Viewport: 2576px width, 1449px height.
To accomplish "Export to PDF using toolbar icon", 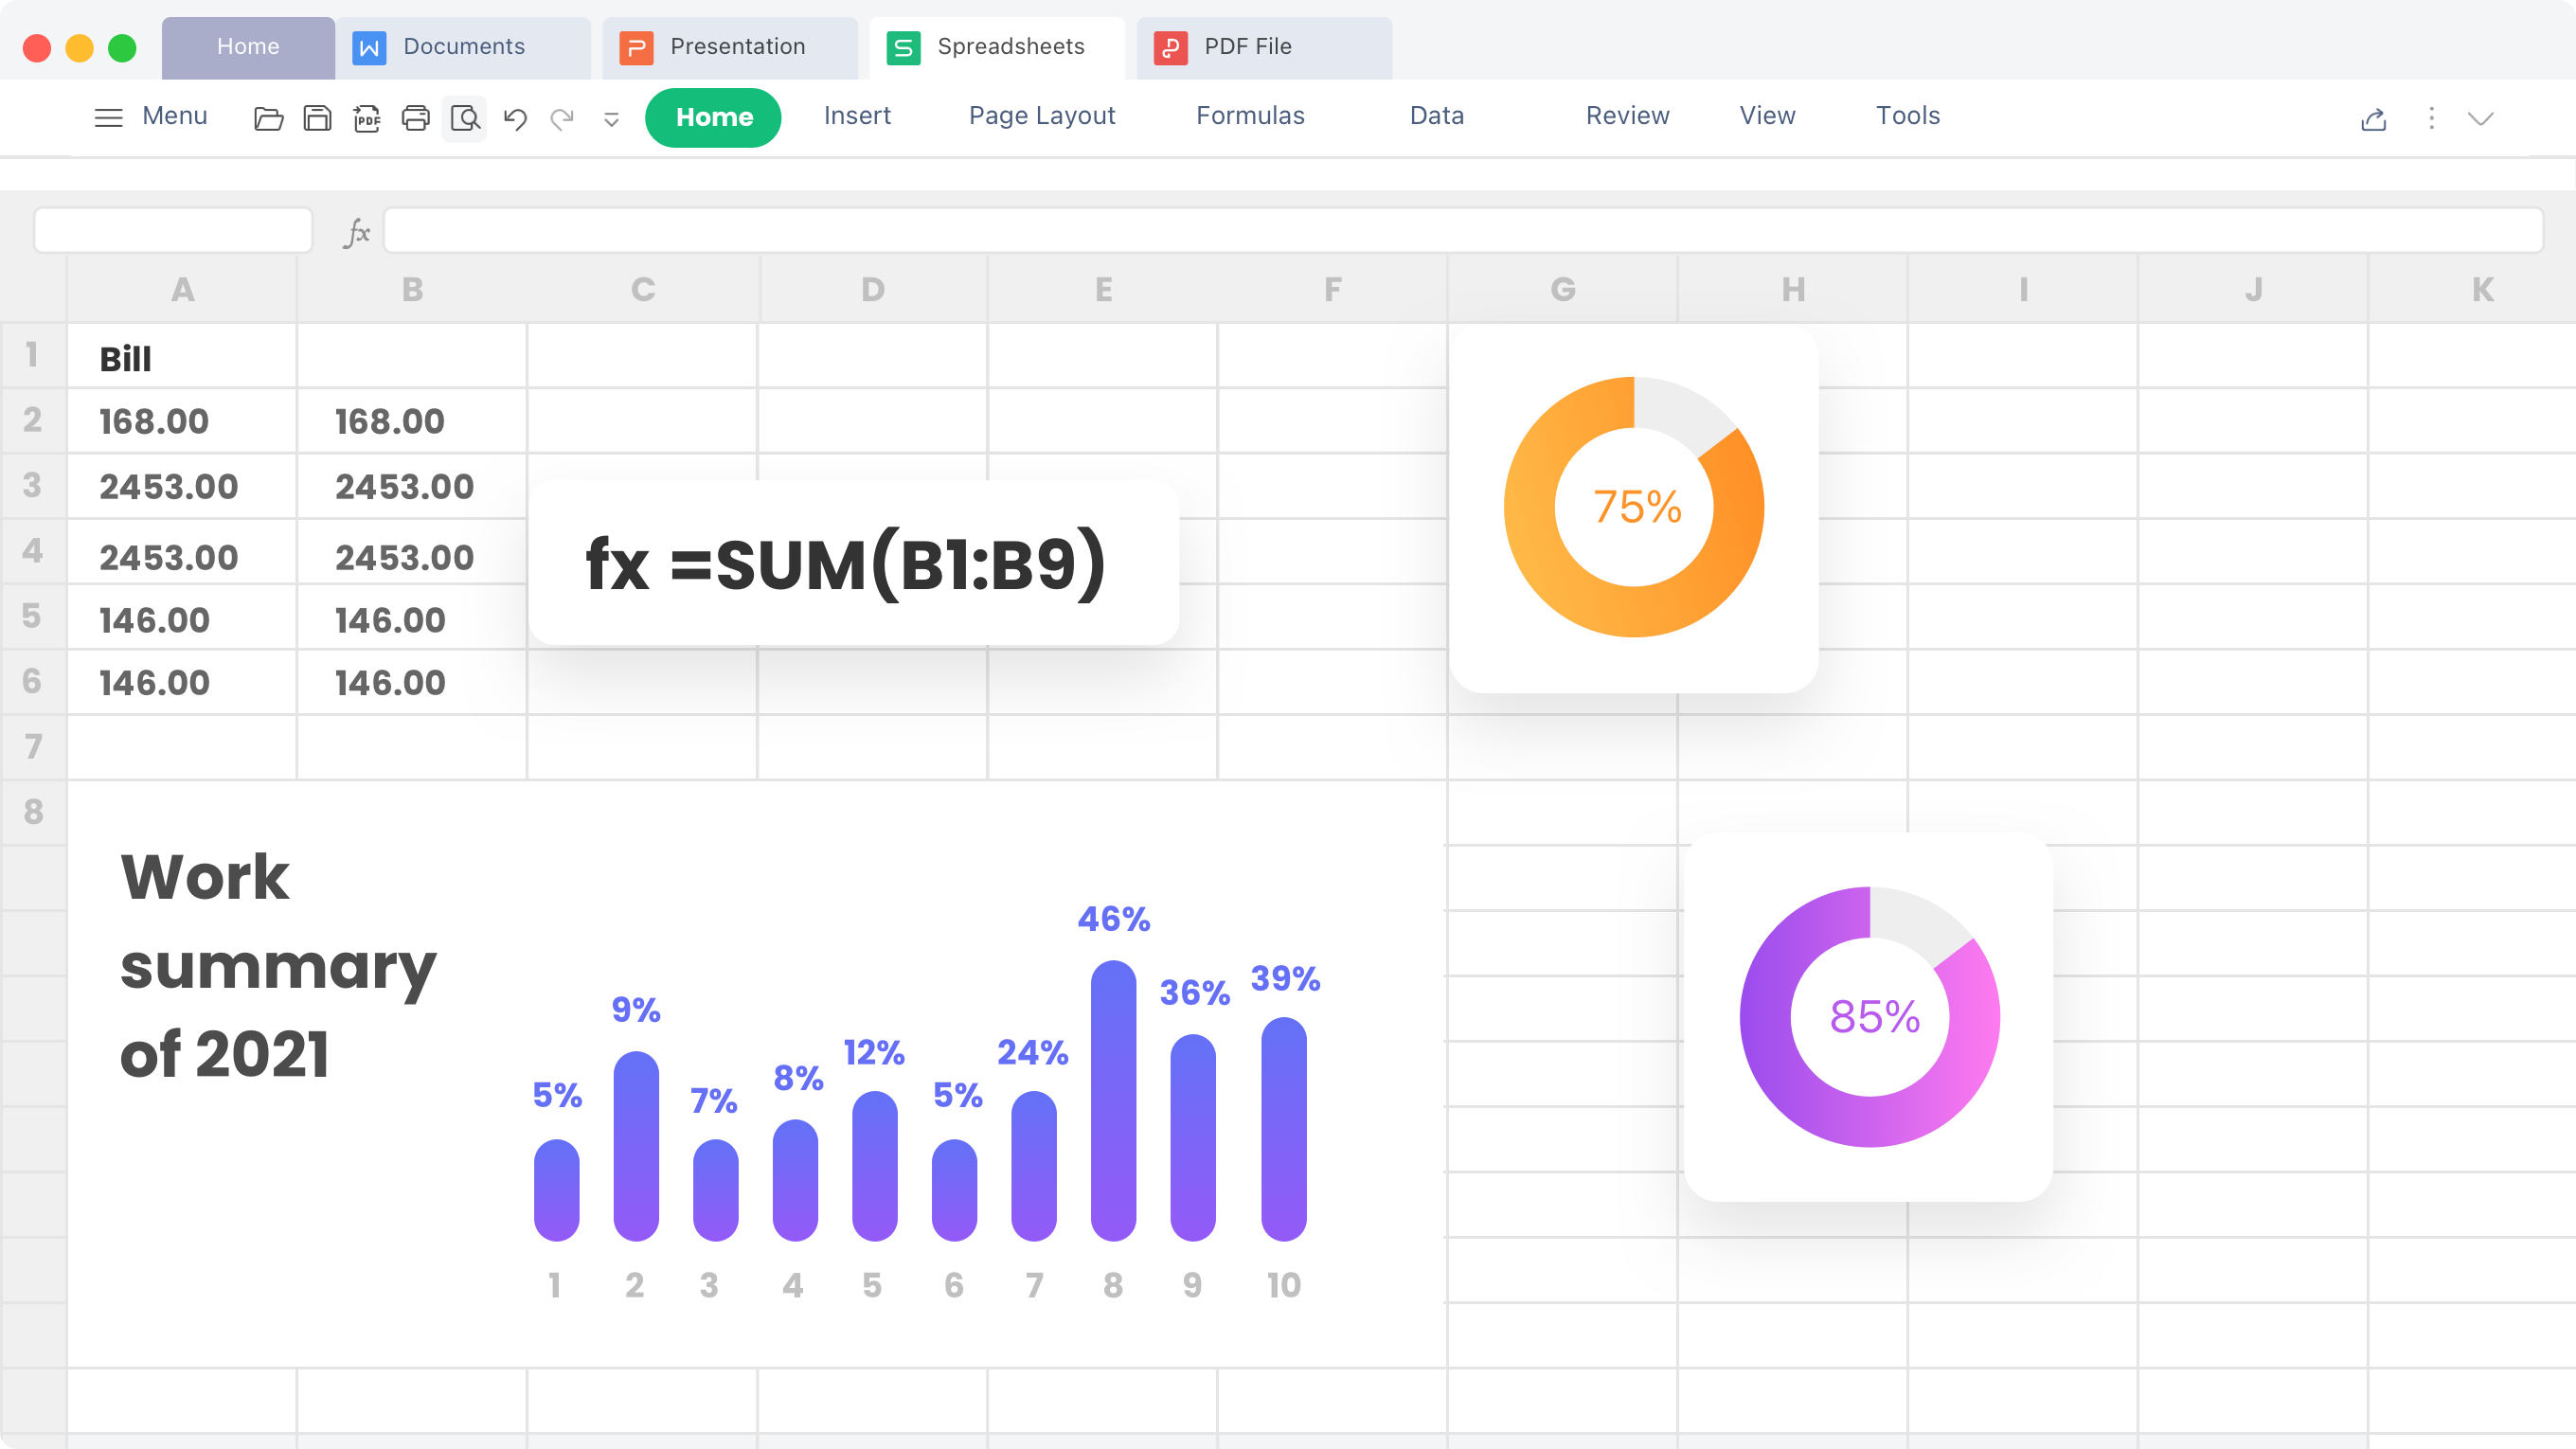I will tap(367, 118).
